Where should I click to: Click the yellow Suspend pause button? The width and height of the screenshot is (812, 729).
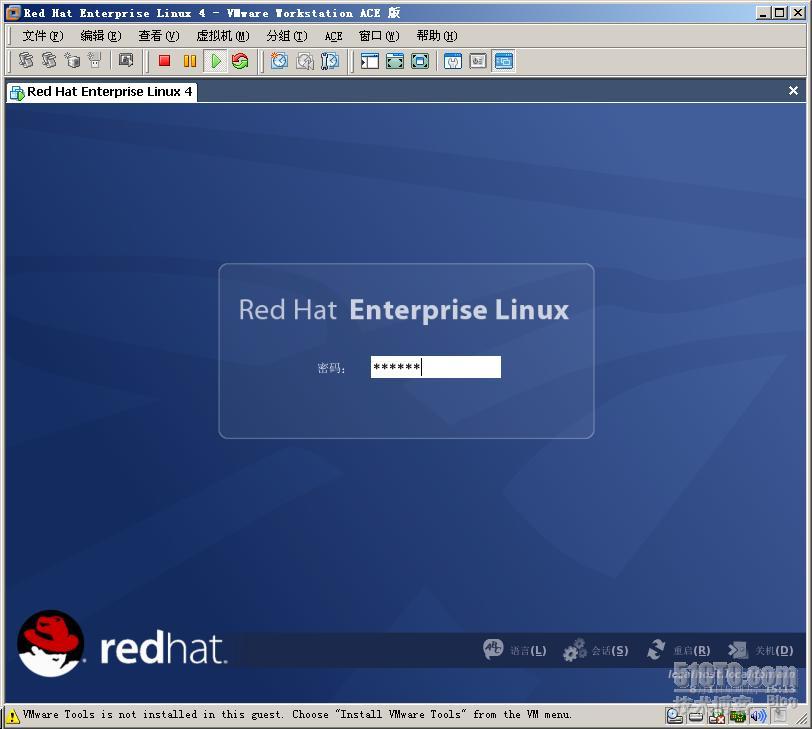click(190, 61)
